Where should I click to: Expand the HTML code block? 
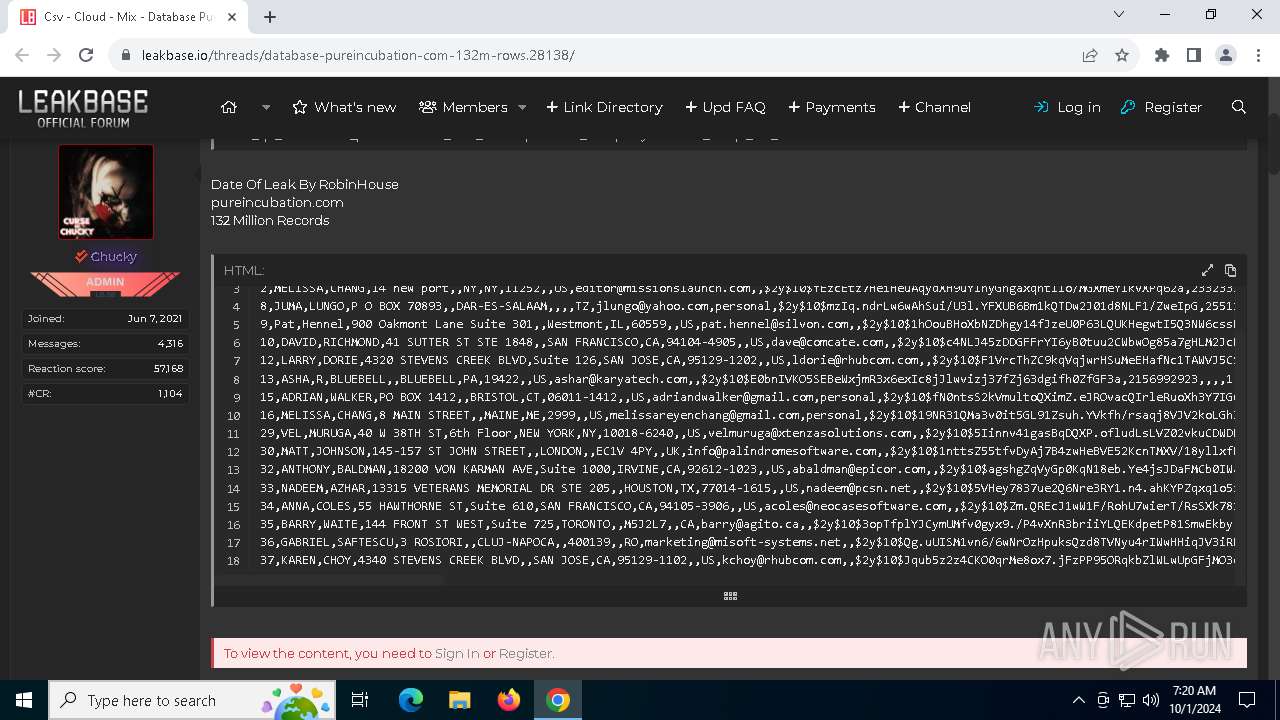click(1207, 270)
